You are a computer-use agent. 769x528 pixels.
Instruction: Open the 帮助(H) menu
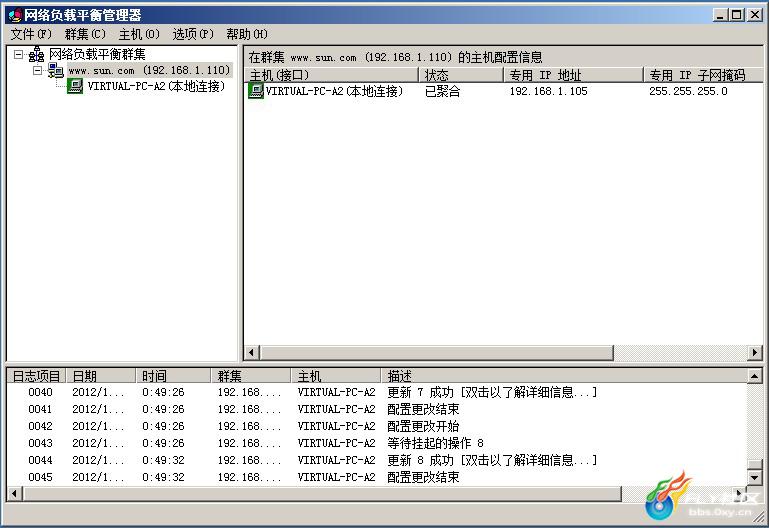coord(247,34)
